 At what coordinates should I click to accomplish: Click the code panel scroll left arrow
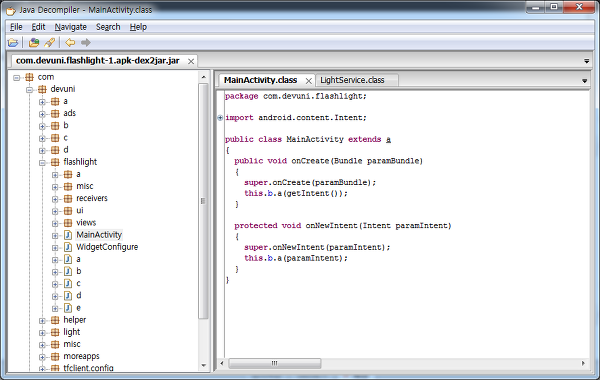(x=222, y=363)
